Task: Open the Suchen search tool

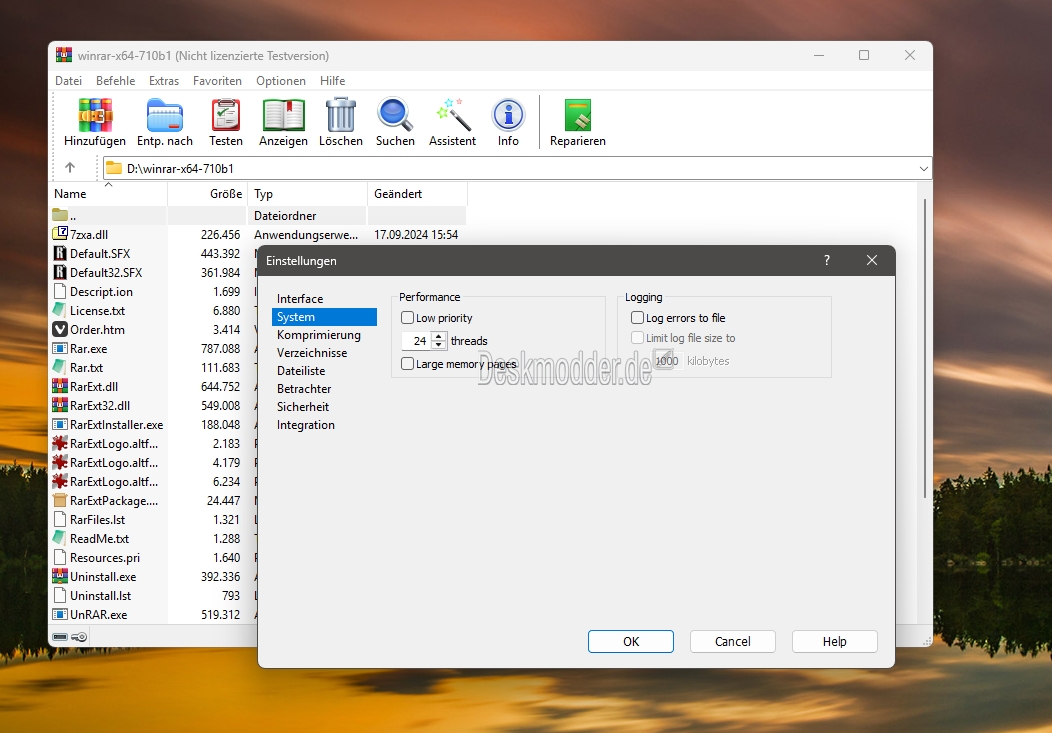Action: [x=394, y=115]
